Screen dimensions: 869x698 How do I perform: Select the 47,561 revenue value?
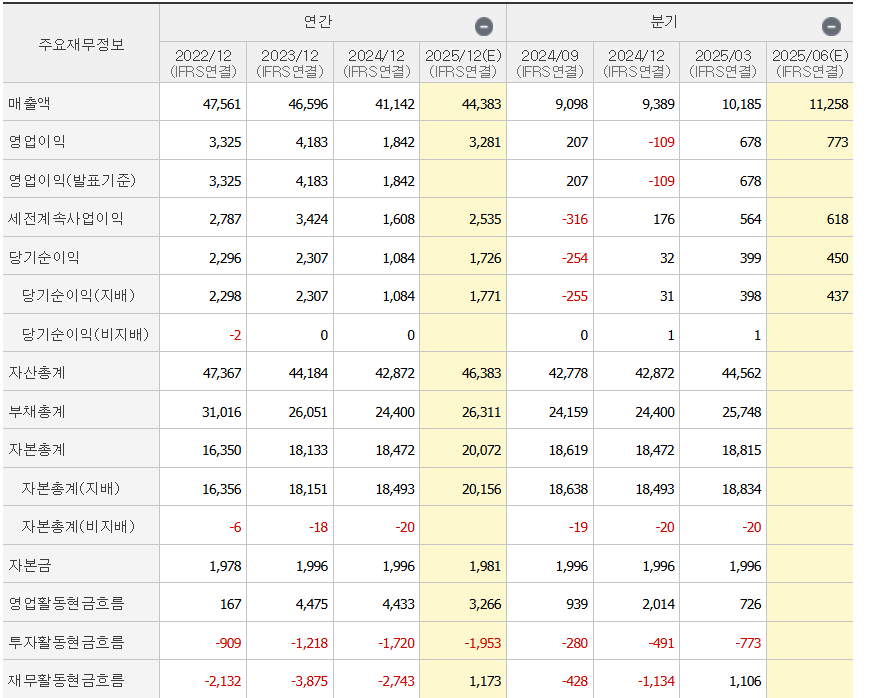click(222, 104)
